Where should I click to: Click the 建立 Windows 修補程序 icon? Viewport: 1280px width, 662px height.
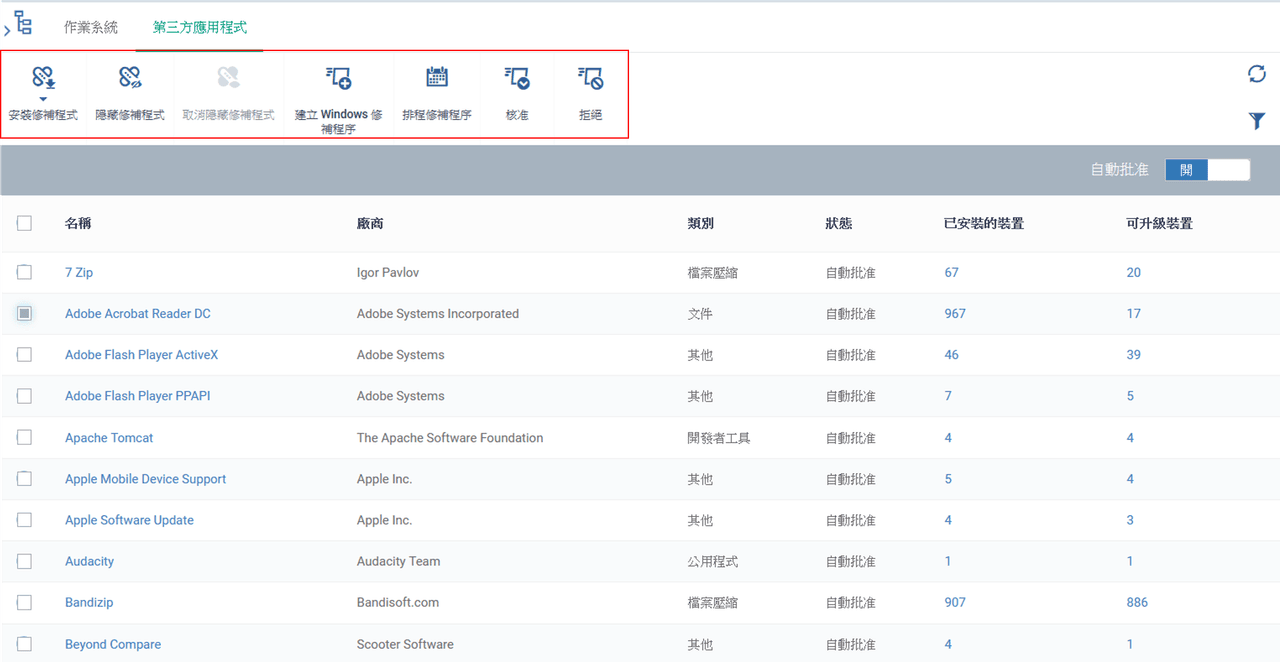click(339, 77)
